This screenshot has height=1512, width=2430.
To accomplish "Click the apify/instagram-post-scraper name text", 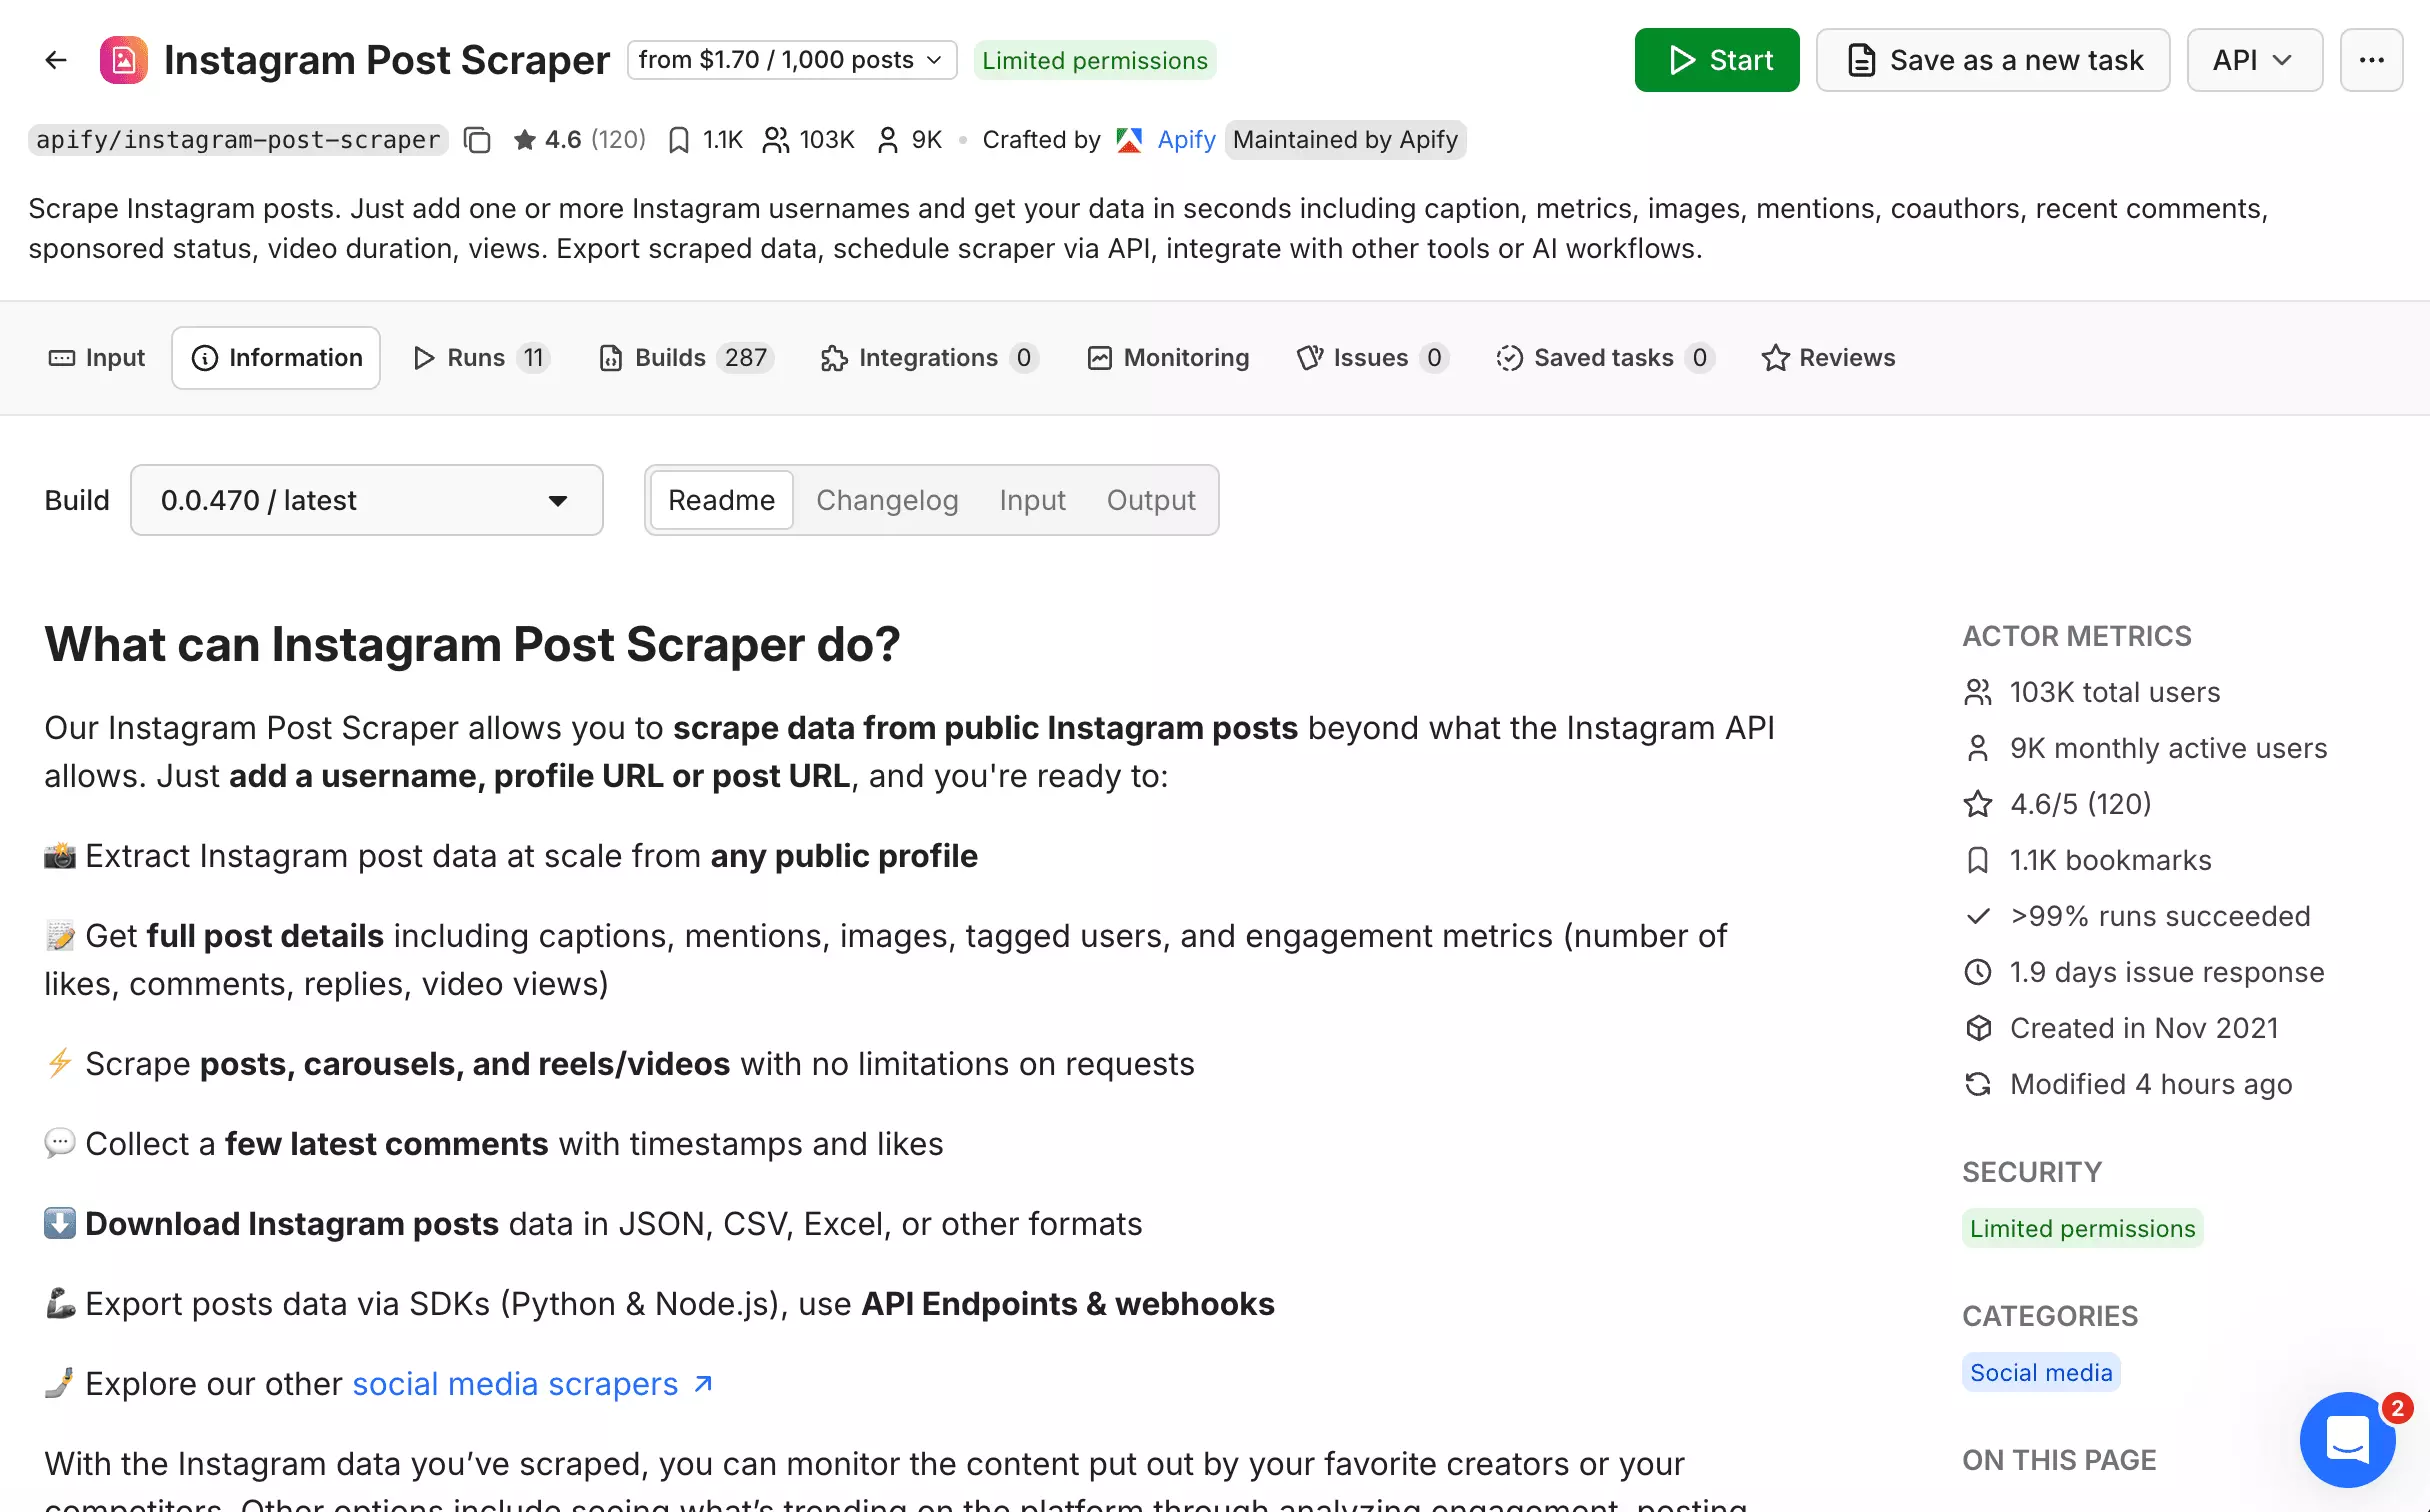I will tap(238, 140).
